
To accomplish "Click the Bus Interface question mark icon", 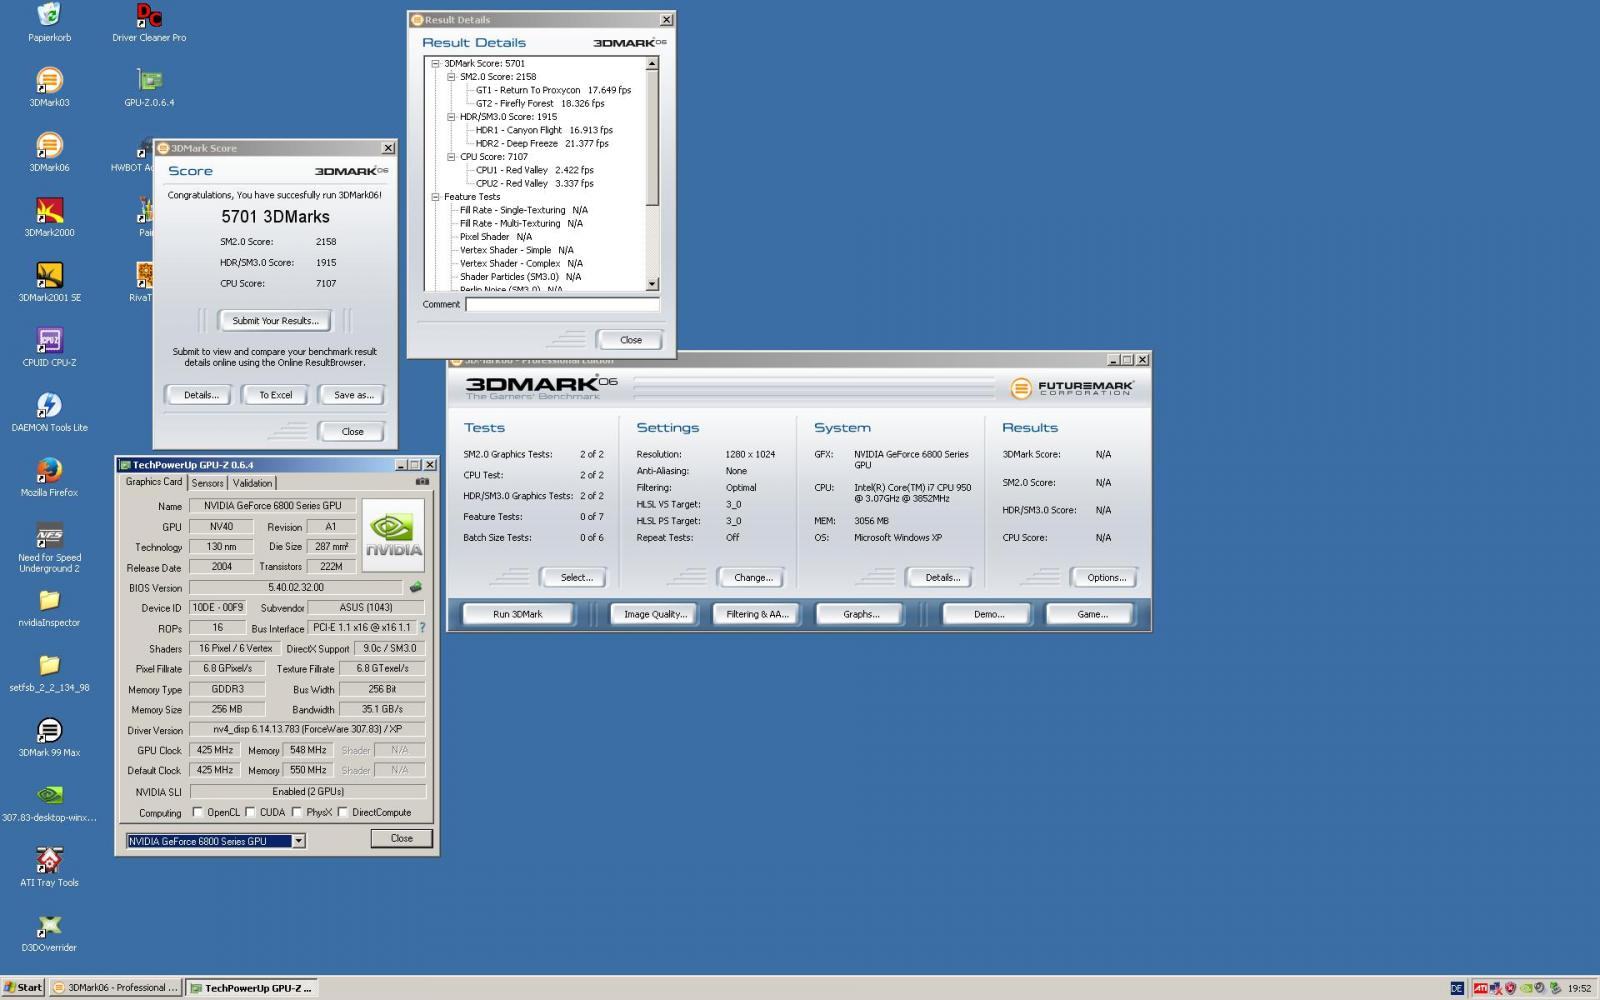I will point(422,628).
